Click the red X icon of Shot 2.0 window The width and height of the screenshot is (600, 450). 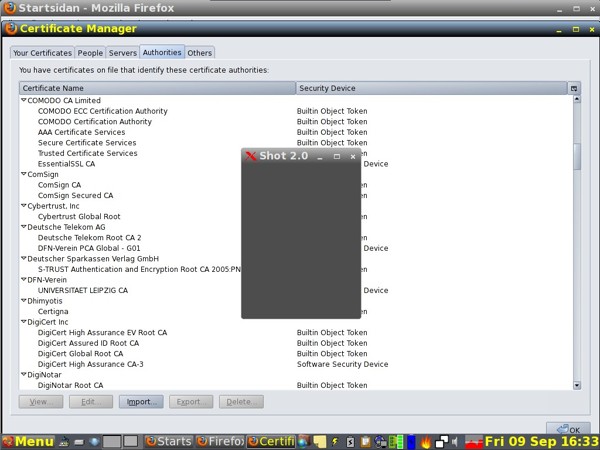[251, 156]
